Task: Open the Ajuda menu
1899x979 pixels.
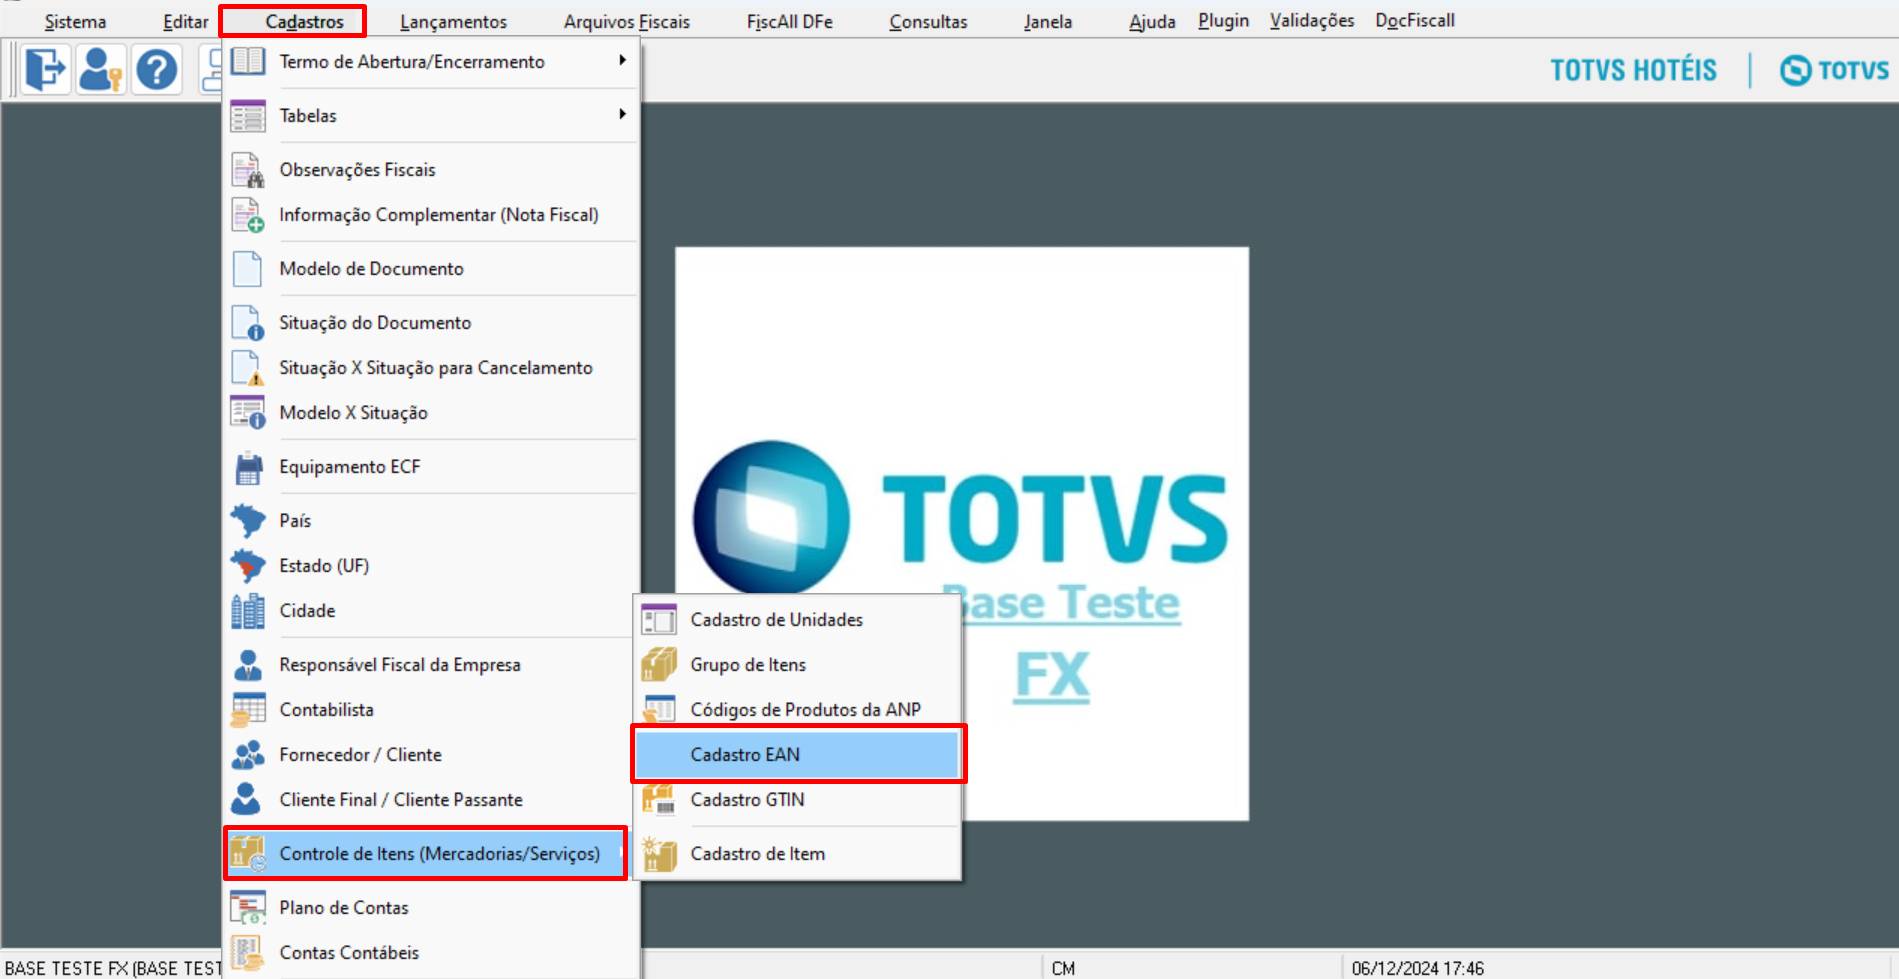Action: (x=1152, y=22)
